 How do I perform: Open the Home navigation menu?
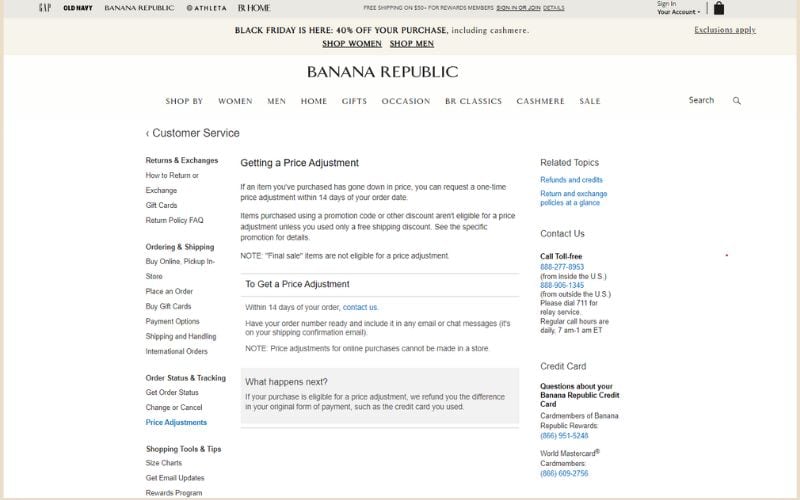point(314,101)
